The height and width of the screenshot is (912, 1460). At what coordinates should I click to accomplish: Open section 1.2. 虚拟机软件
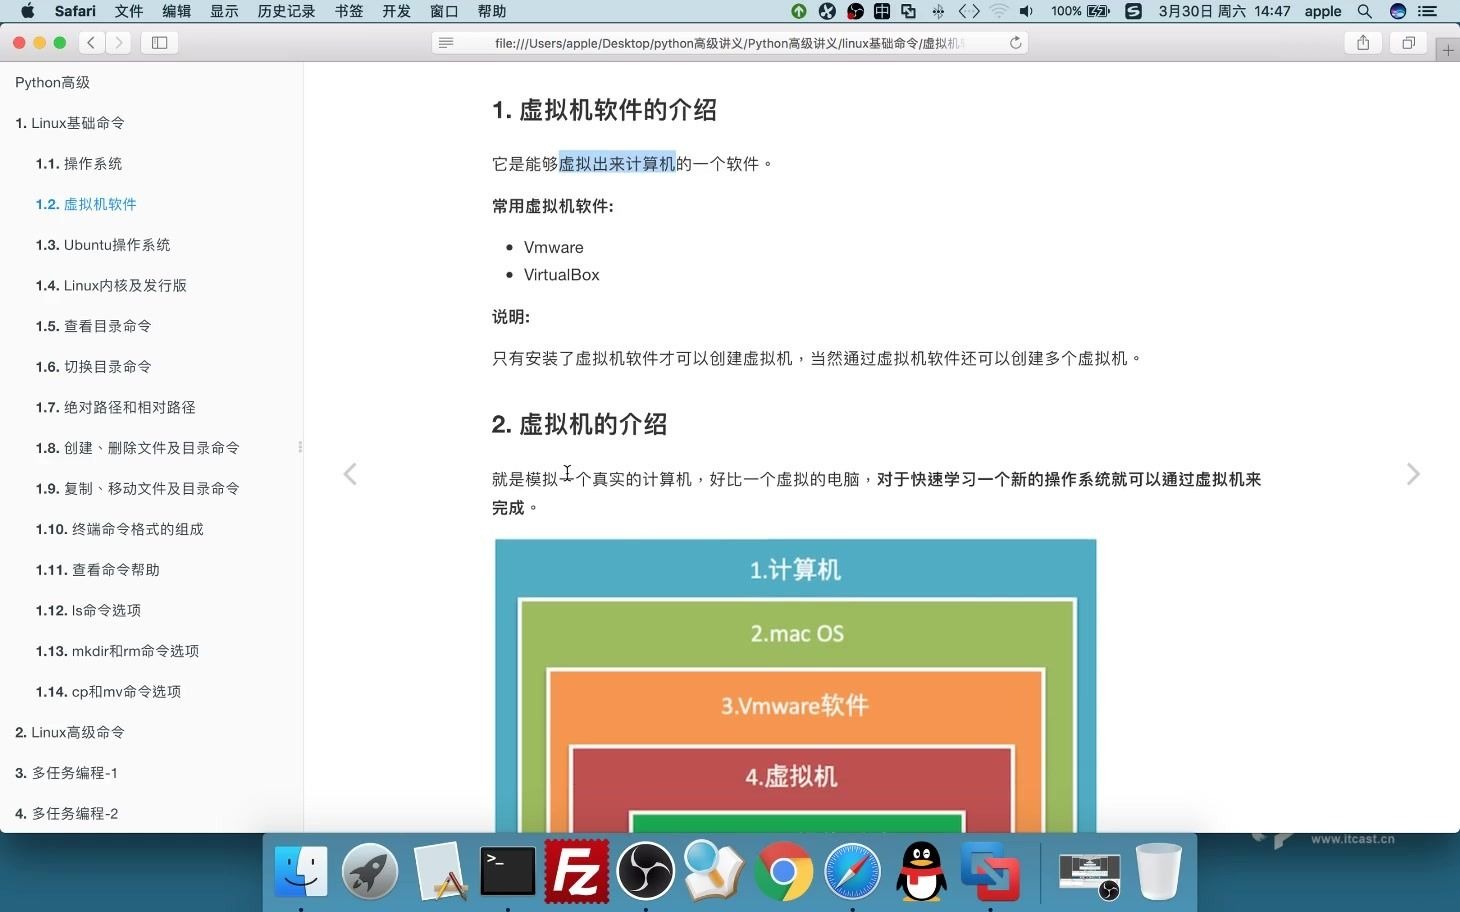pyautogui.click(x=86, y=204)
